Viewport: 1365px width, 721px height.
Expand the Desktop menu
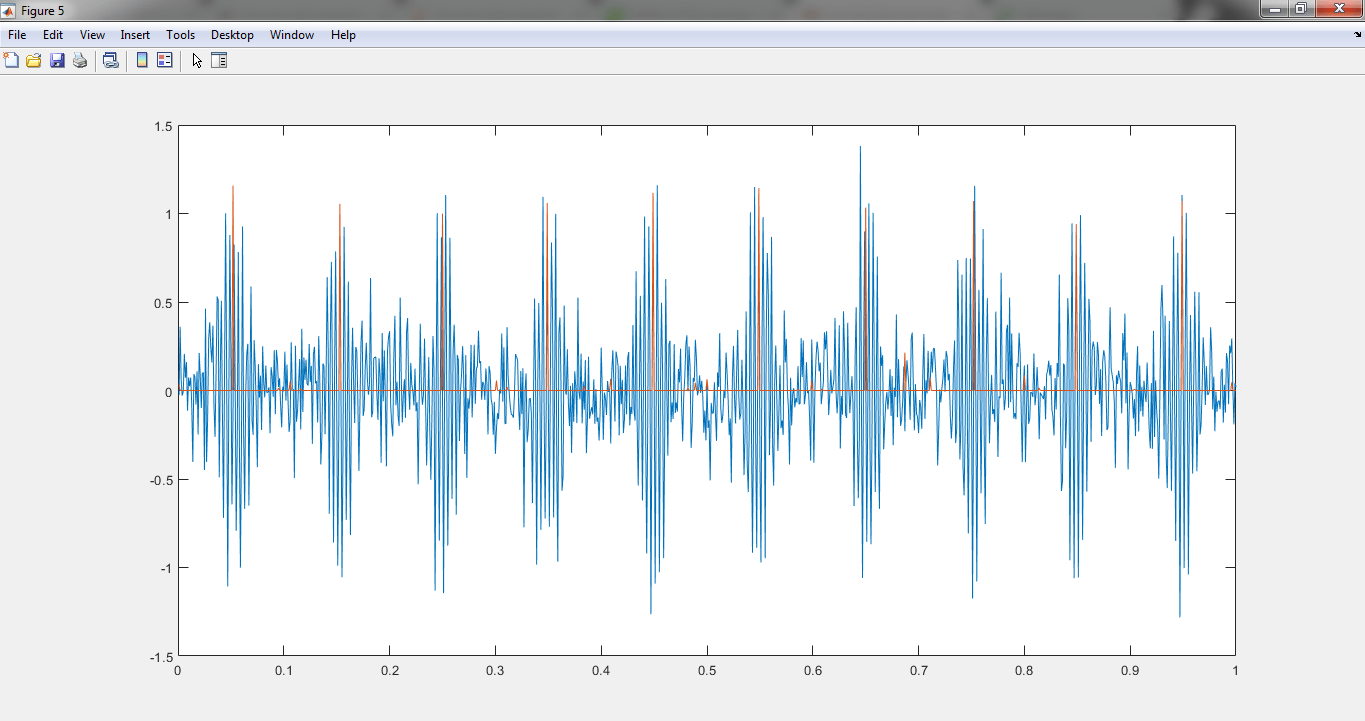232,35
